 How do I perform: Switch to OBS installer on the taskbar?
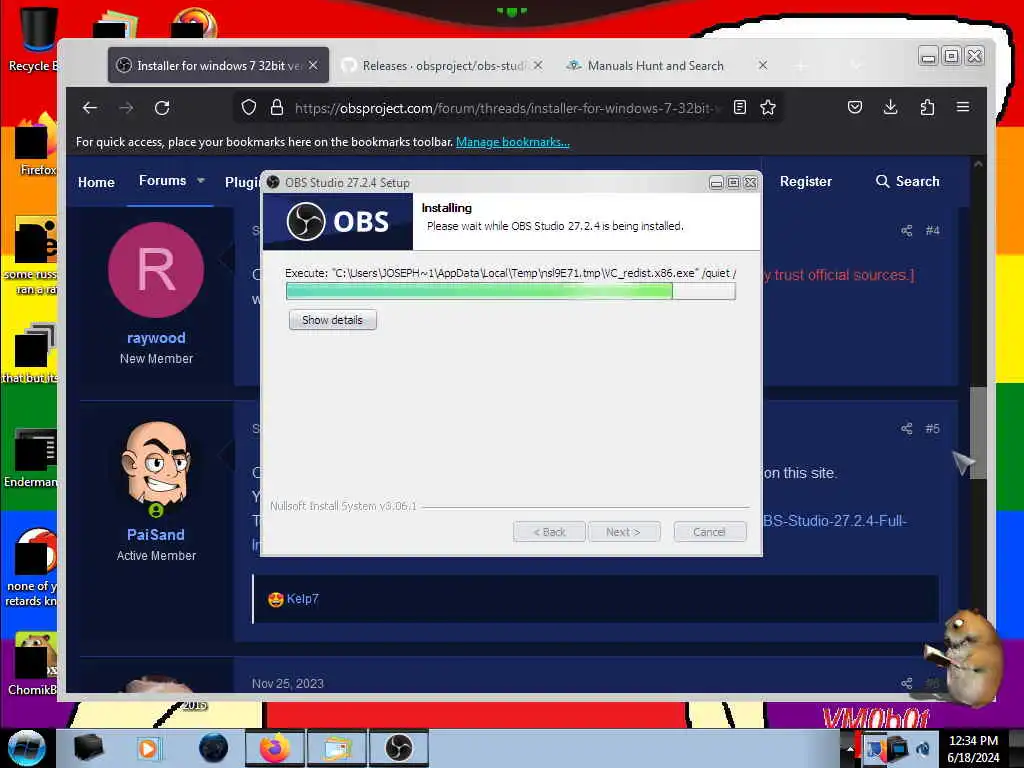pos(398,748)
